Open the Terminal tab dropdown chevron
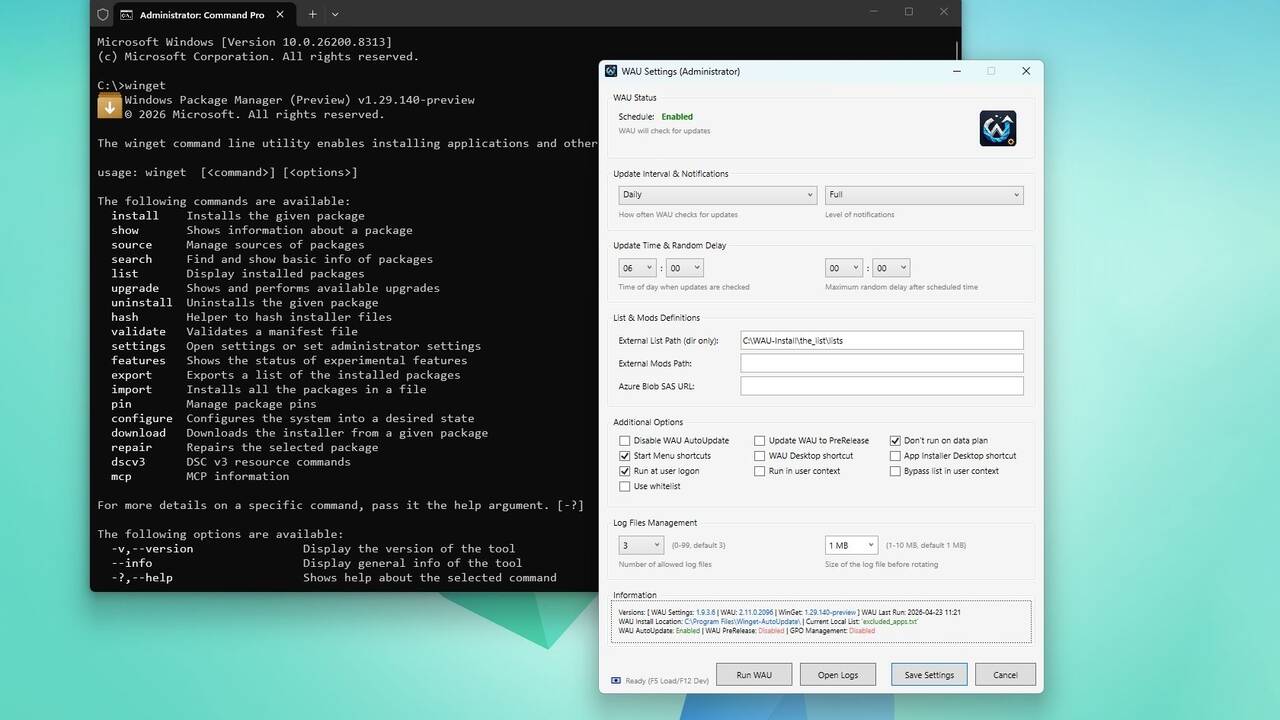1280x720 pixels. pos(335,15)
